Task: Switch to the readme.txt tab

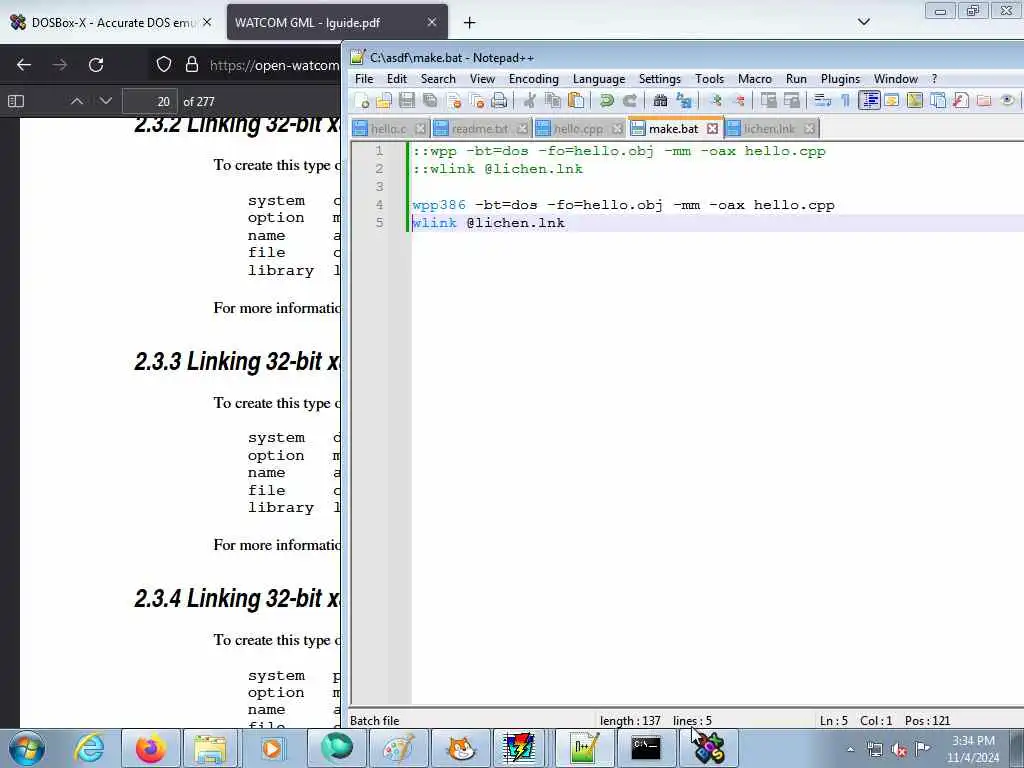Action: [x=479, y=129]
